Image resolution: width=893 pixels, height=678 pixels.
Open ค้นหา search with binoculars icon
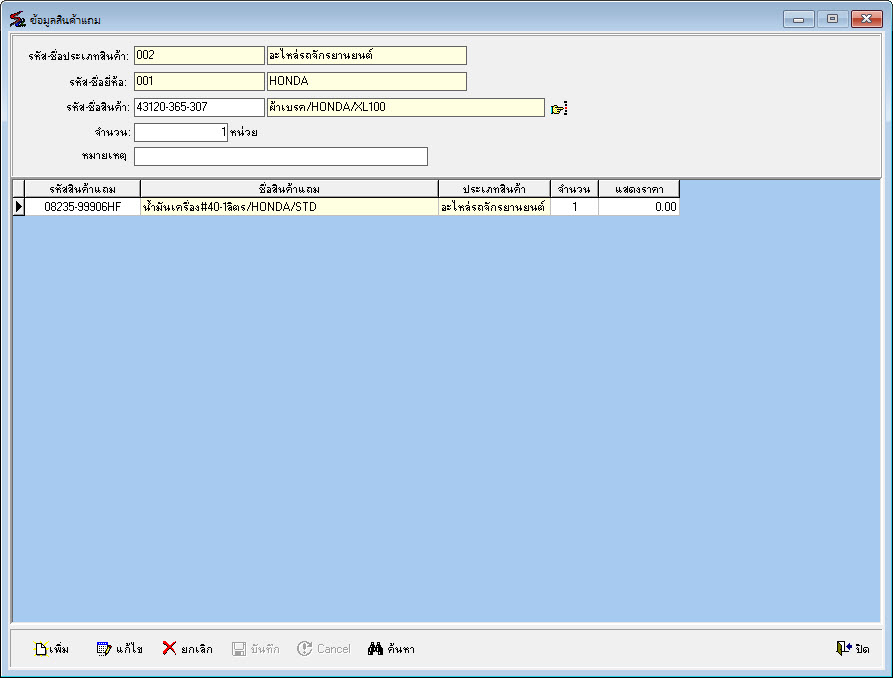(391, 649)
